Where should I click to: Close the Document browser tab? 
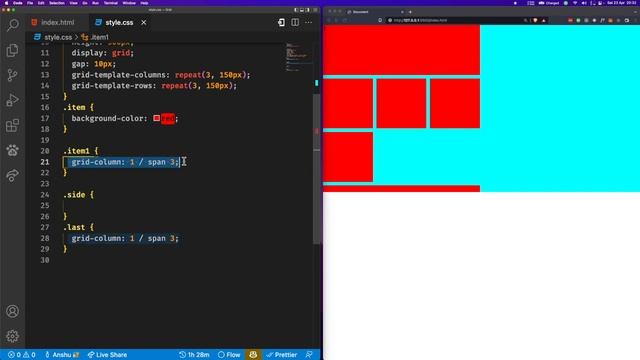click(x=402, y=12)
